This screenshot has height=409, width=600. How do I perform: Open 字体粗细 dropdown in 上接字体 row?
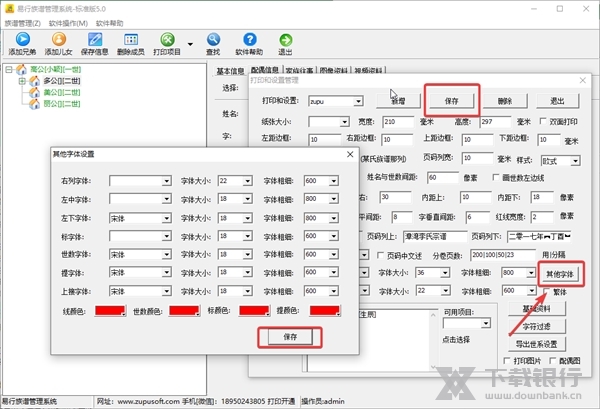tap(334, 292)
